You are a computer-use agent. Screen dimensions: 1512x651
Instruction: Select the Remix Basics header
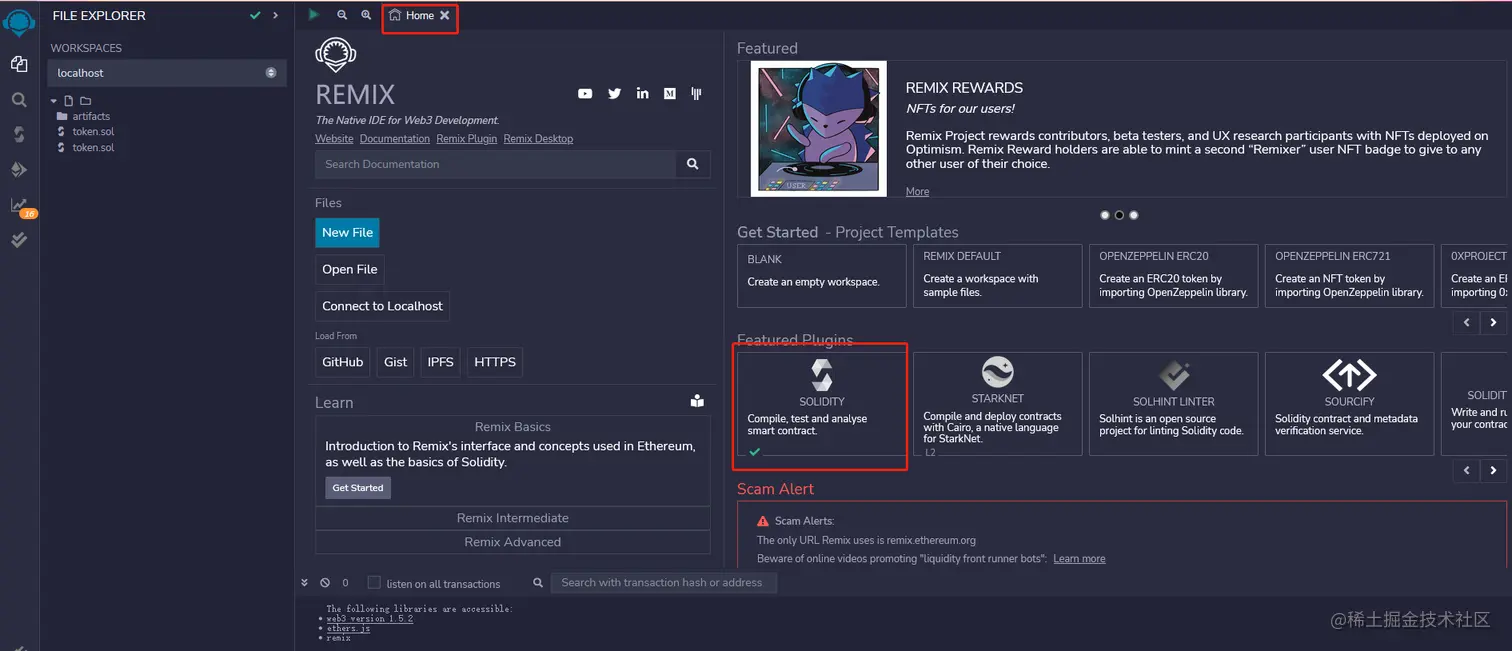[513, 427]
